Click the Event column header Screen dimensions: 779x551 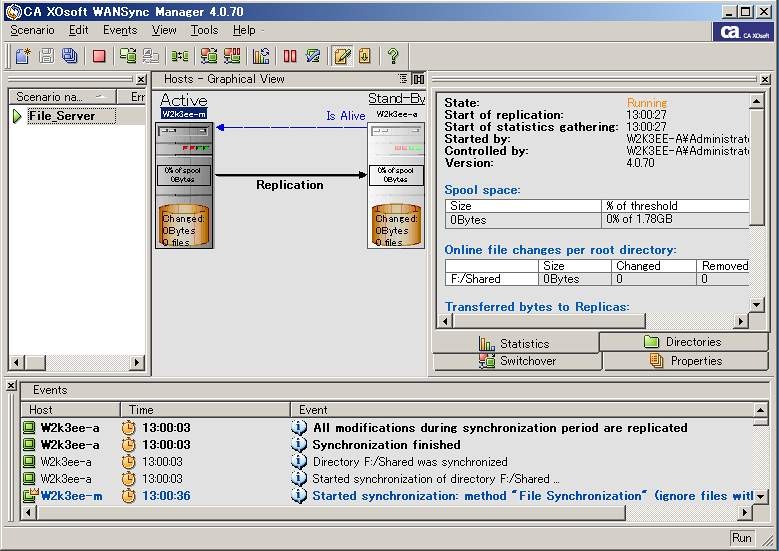click(522, 410)
